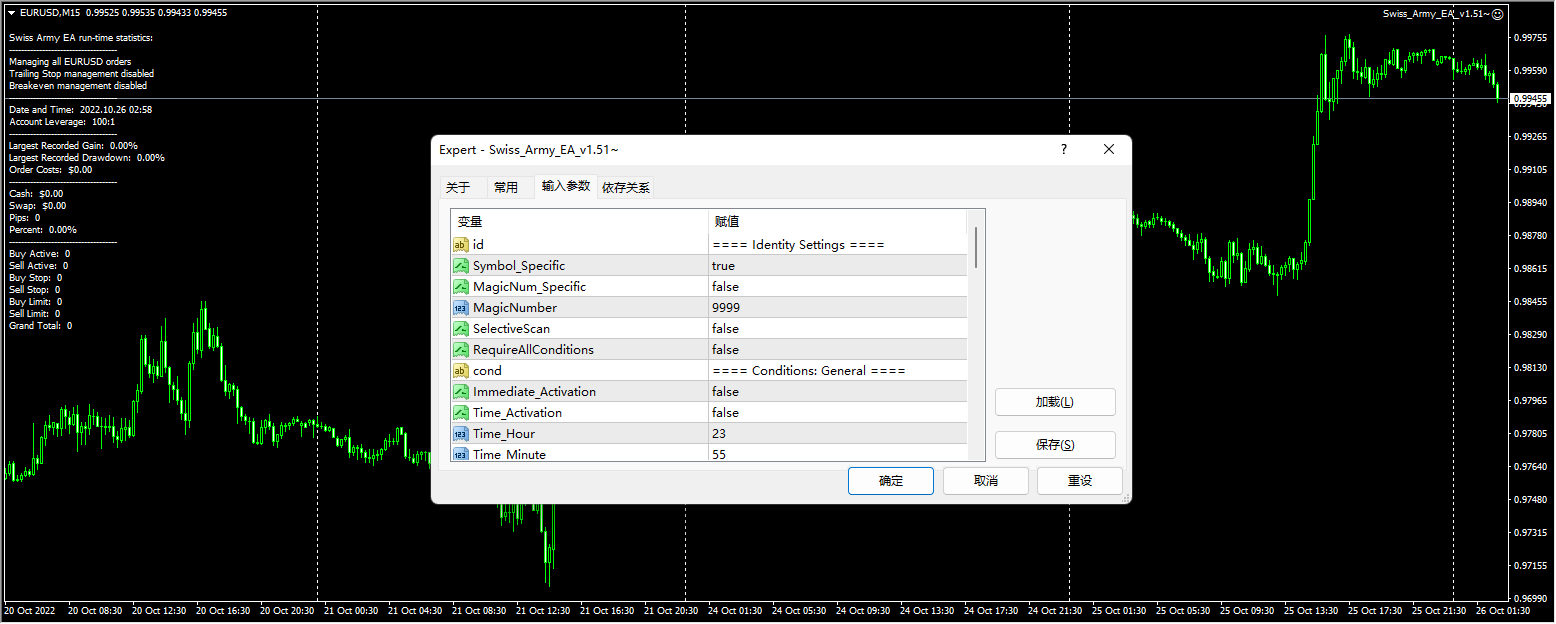Click the boolean icon next to Symbol_Specific
Viewport: 1556px width, 624px height.
click(462, 265)
